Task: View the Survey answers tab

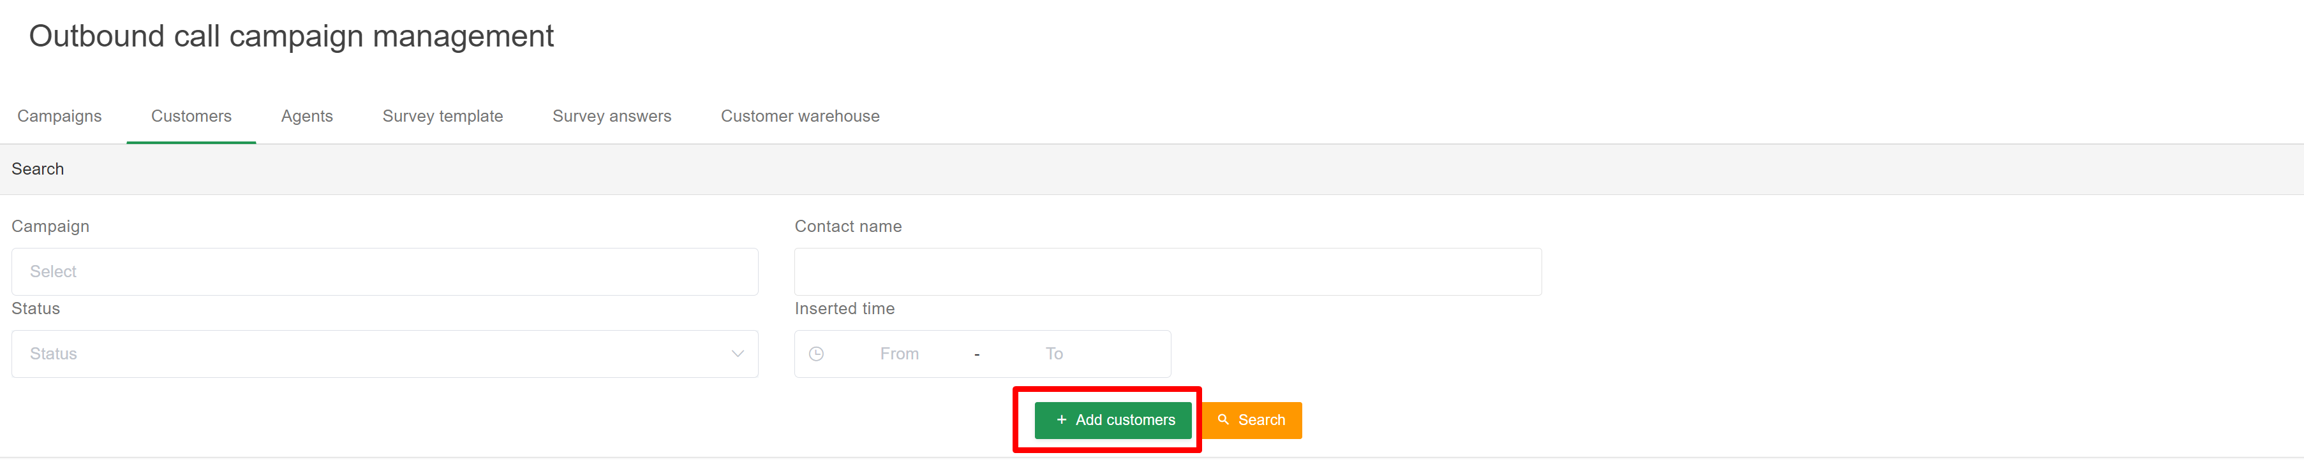Action: (611, 116)
